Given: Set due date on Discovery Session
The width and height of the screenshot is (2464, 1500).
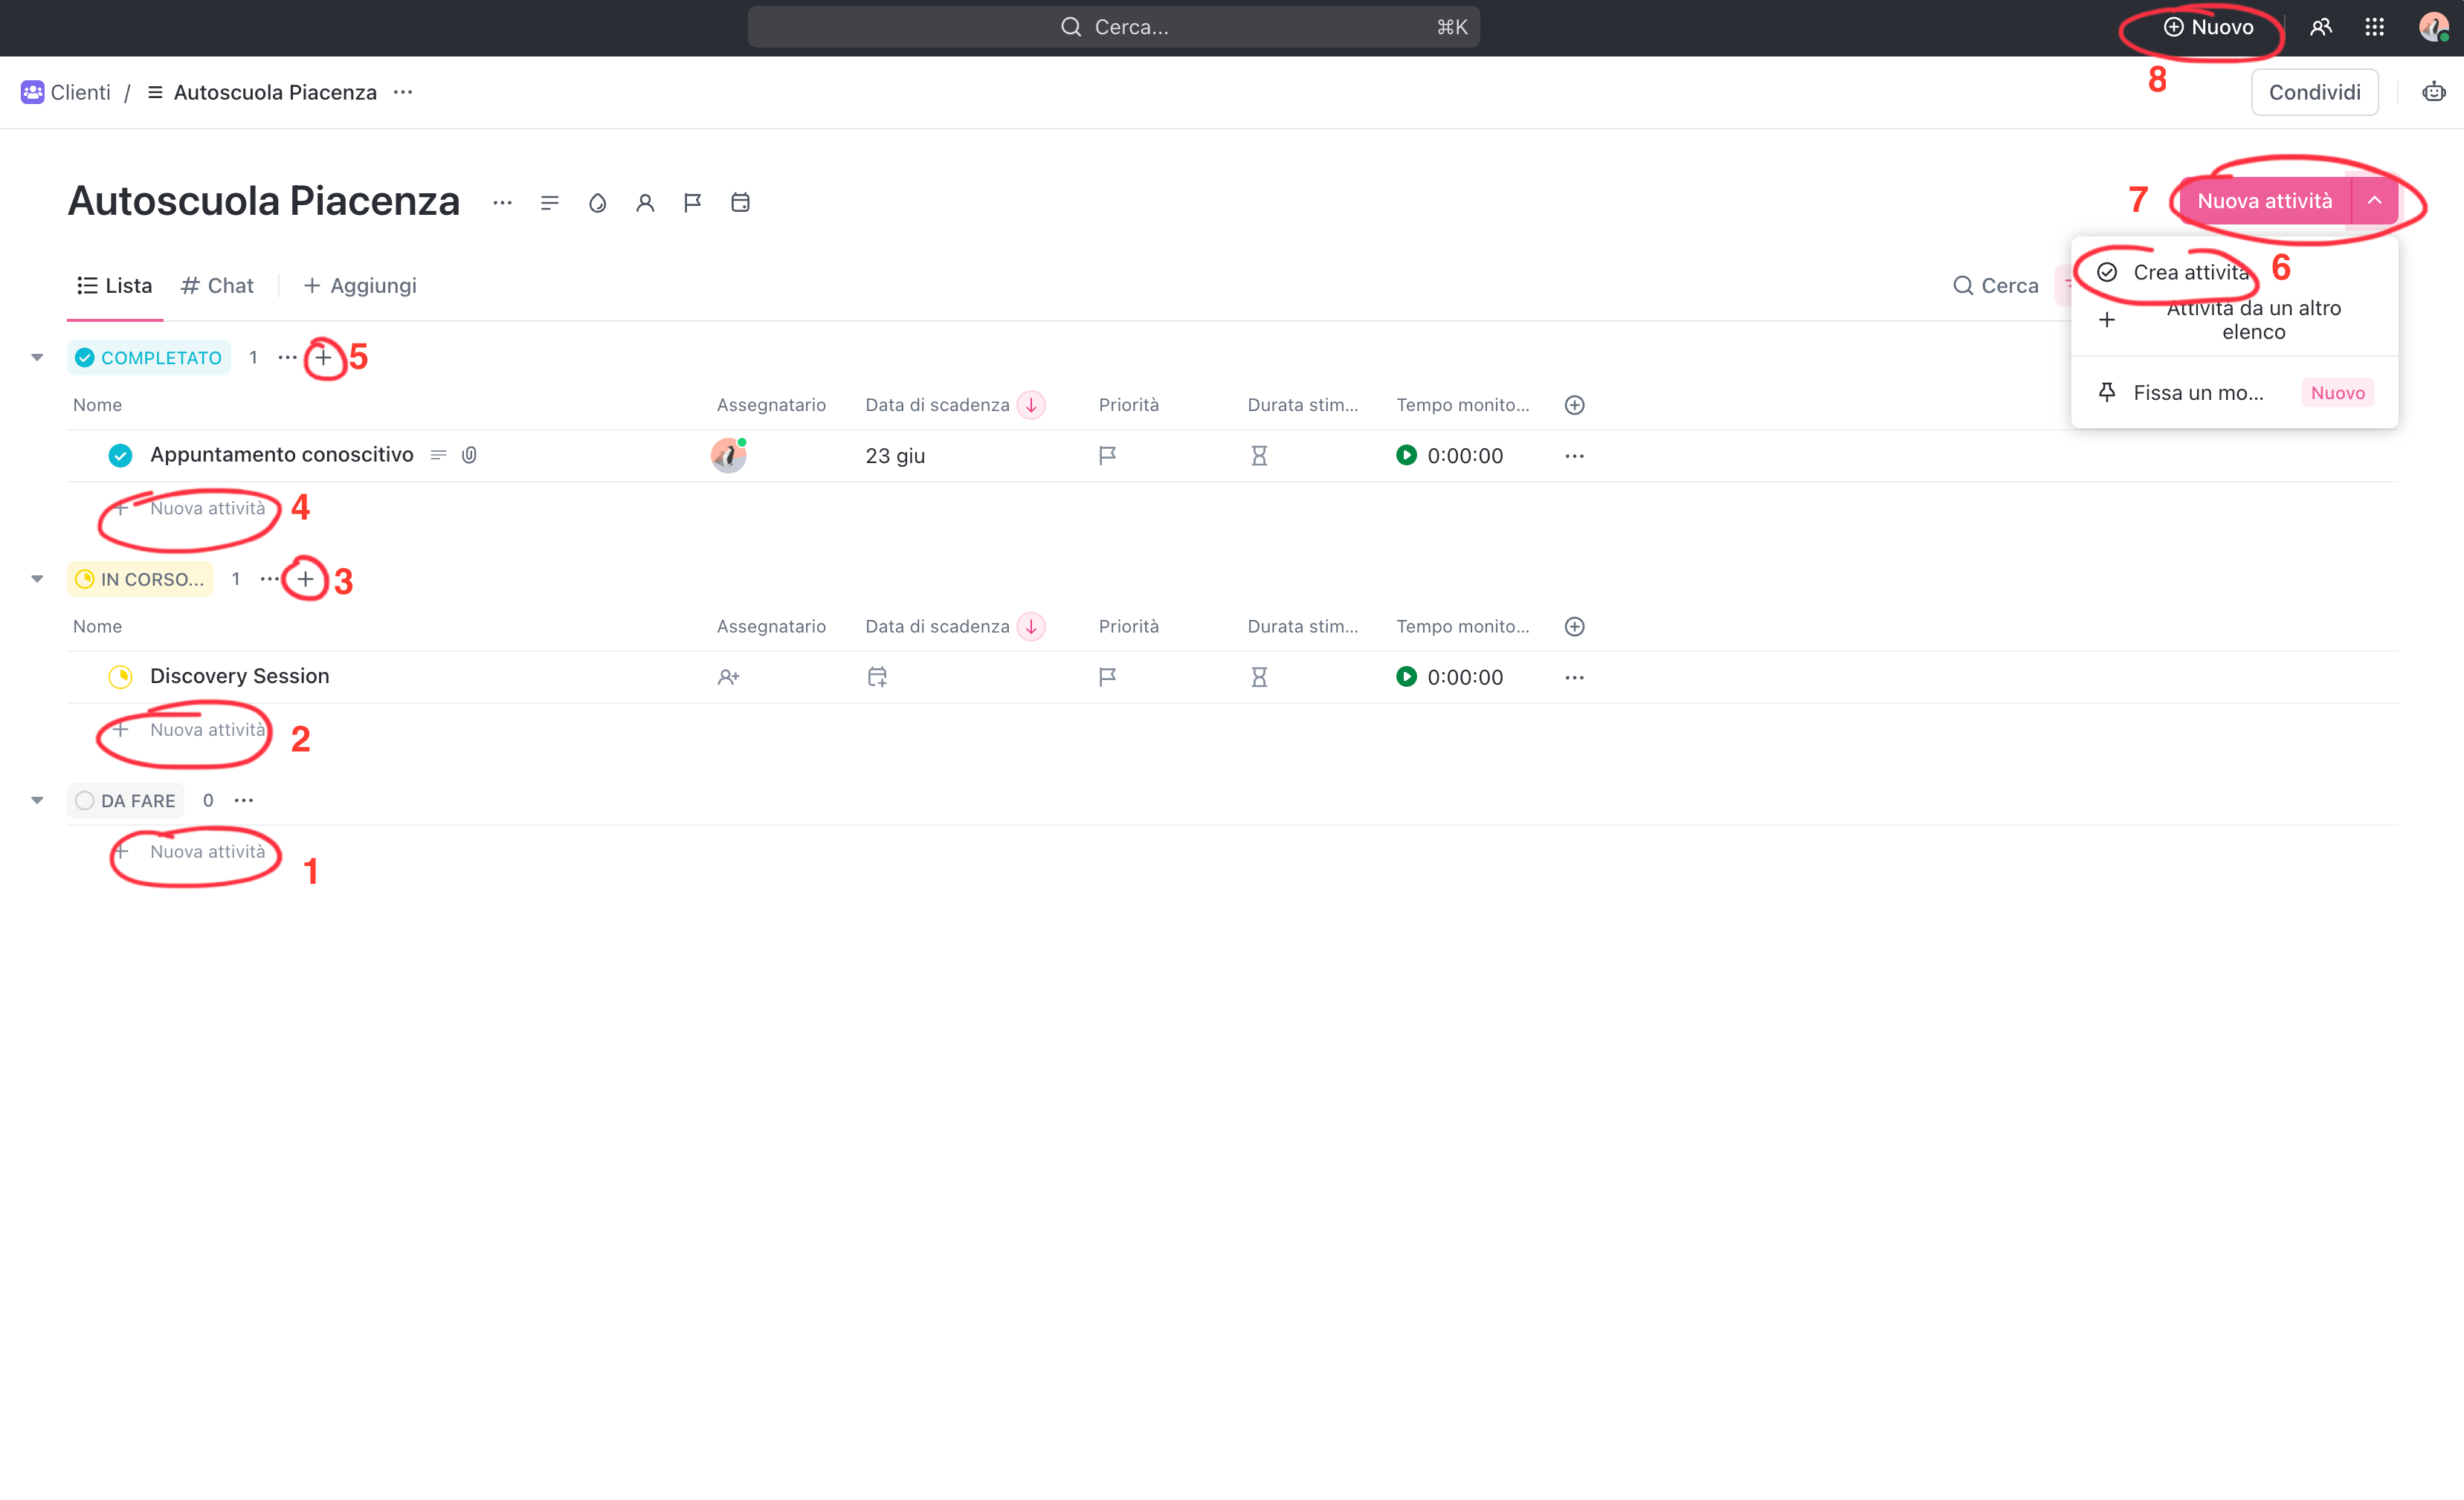Looking at the screenshot, I should tap(877, 678).
